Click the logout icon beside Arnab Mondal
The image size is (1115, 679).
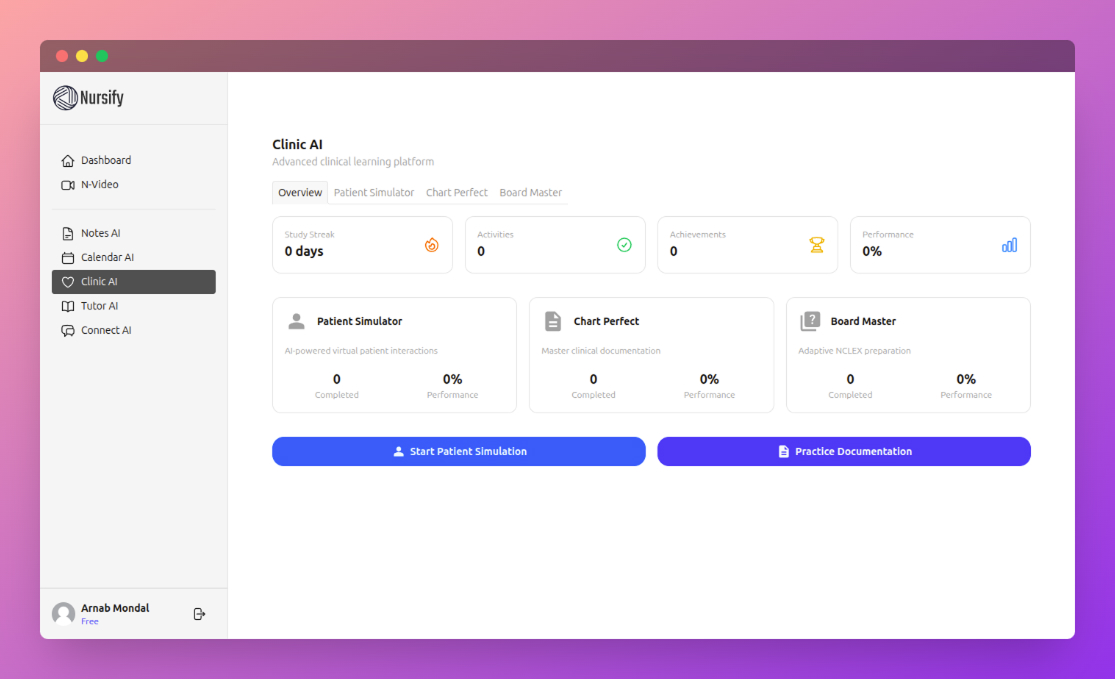[199, 614]
